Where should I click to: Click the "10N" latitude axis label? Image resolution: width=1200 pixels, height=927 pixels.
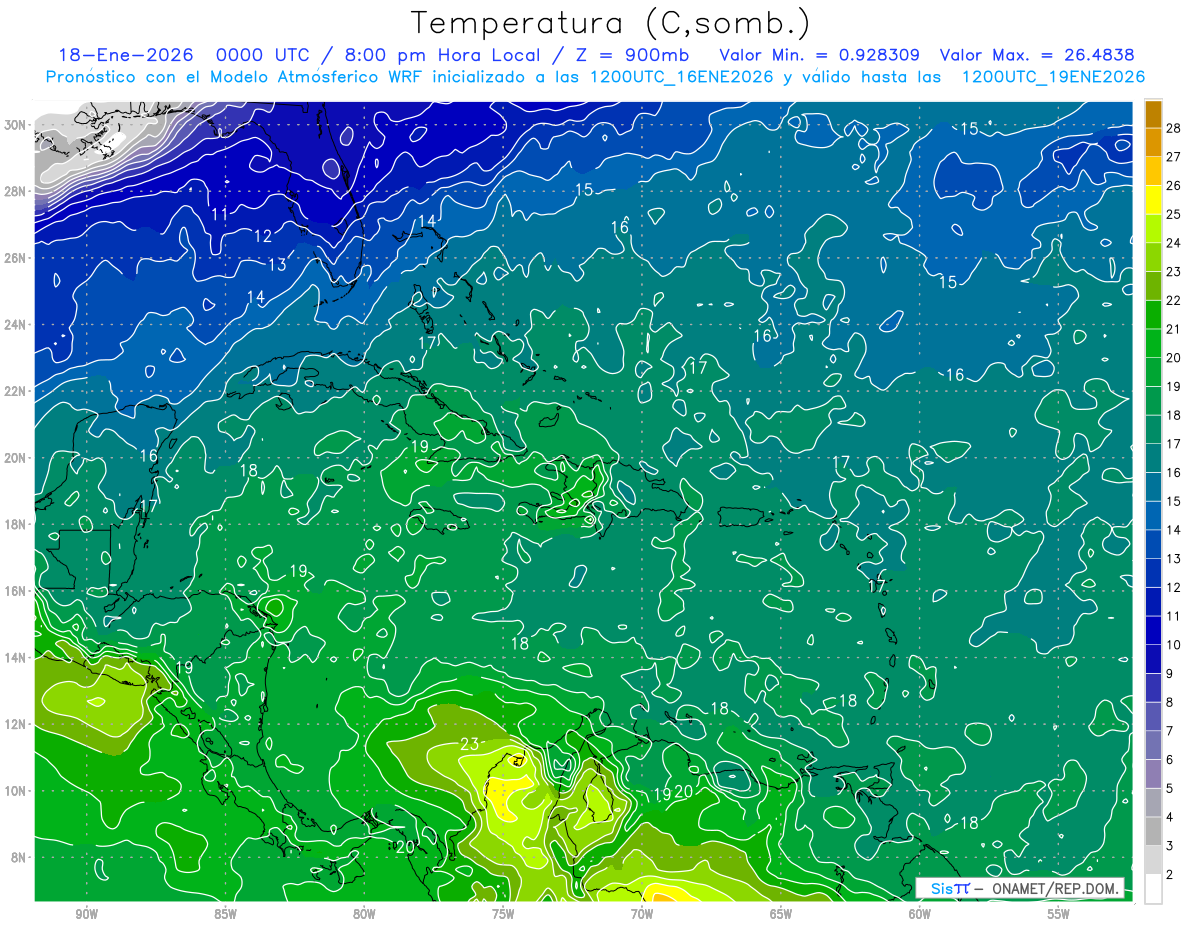pyautogui.click(x=15, y=791)
